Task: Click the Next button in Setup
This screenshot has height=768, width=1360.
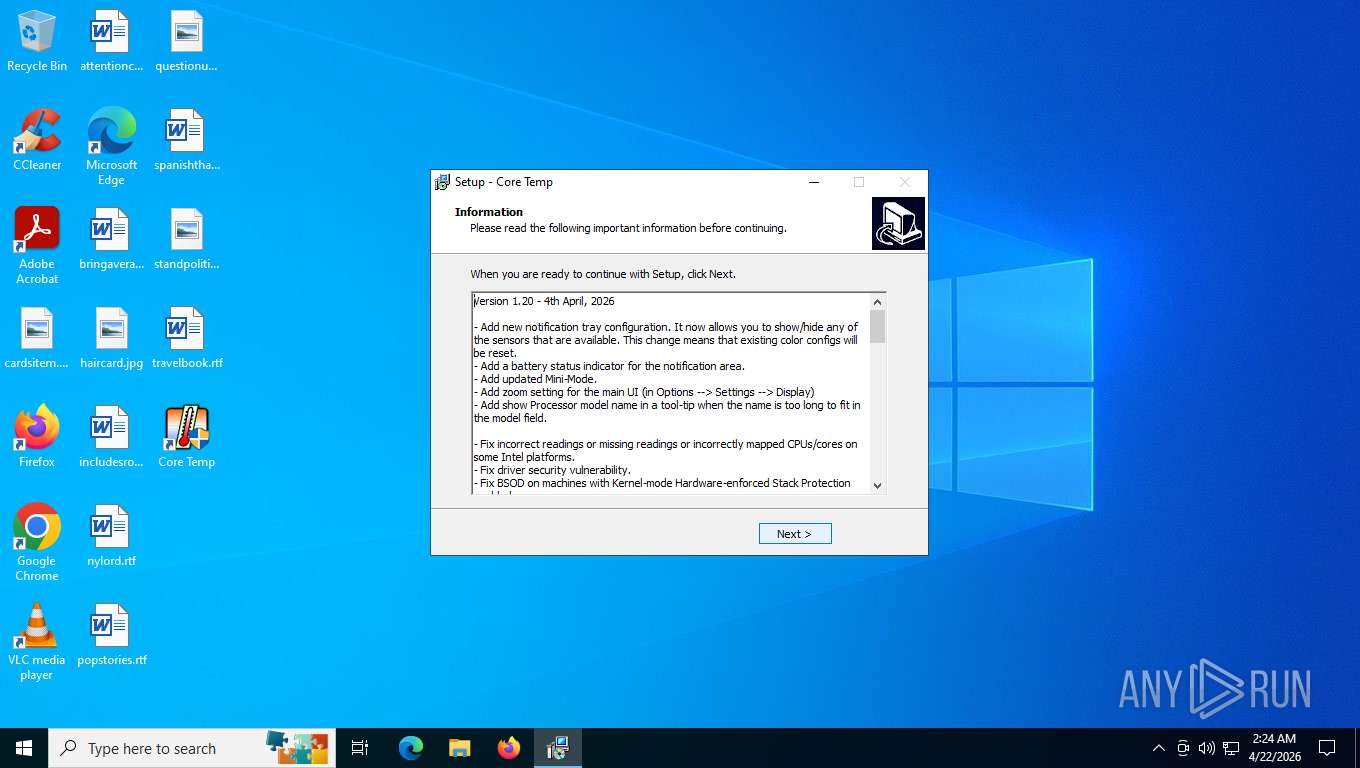Action: click(795, 534)
